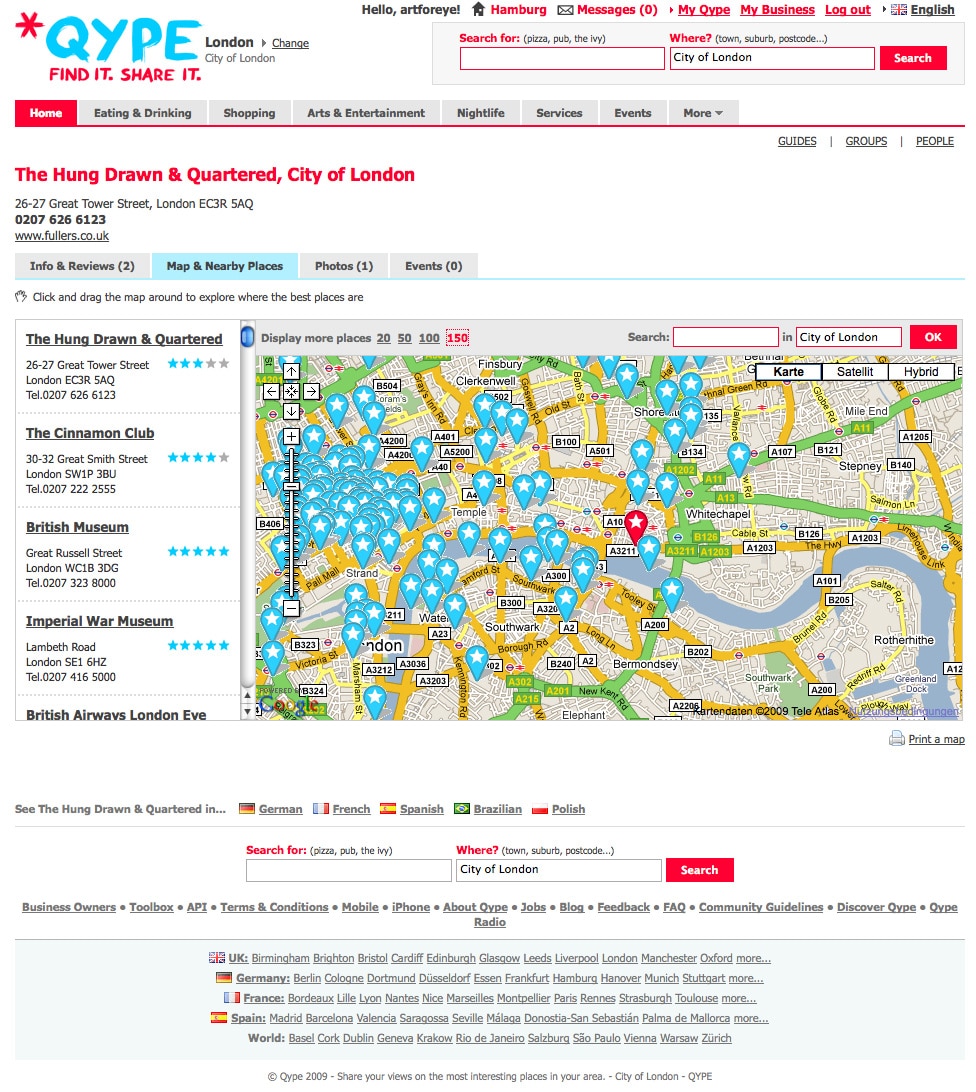
Task: Display 50 places on the map
Action: click(404, 338)
